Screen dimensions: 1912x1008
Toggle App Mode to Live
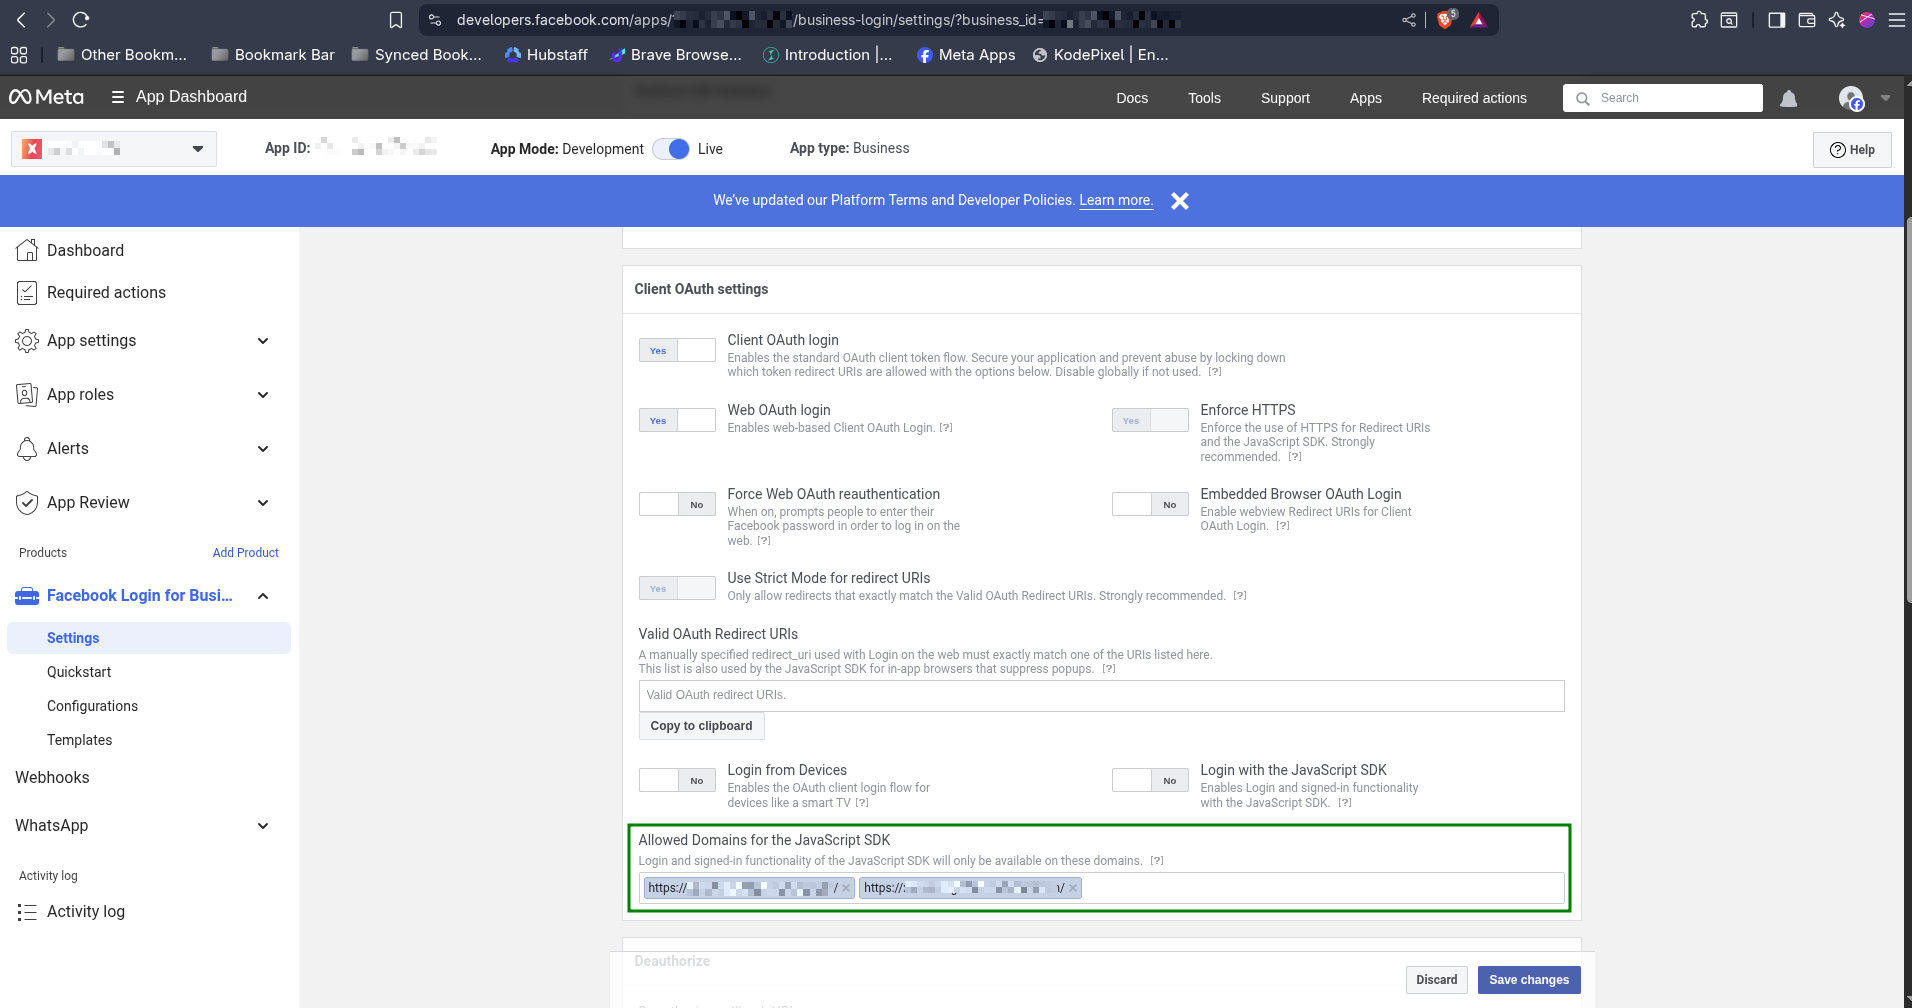(x=671, y=149)
